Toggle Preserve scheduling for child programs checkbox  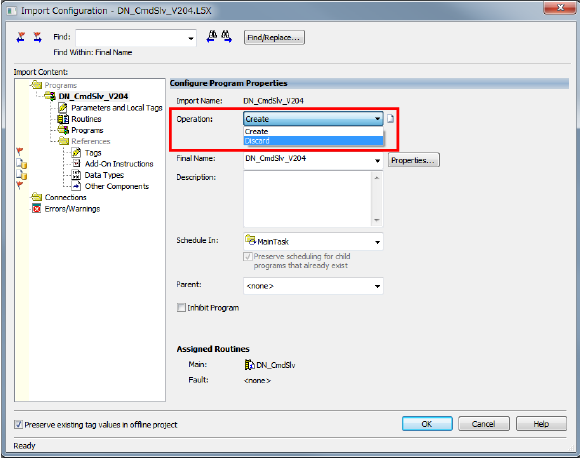247,256
